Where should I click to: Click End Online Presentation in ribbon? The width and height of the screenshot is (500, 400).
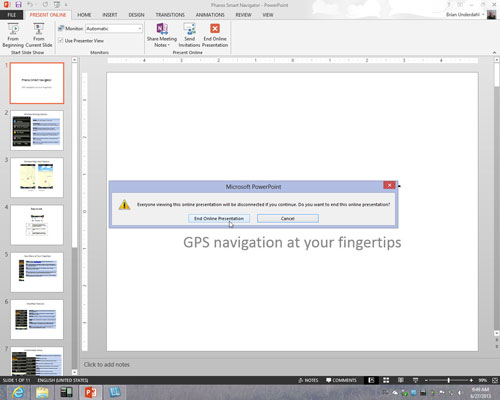coord(215,35)
